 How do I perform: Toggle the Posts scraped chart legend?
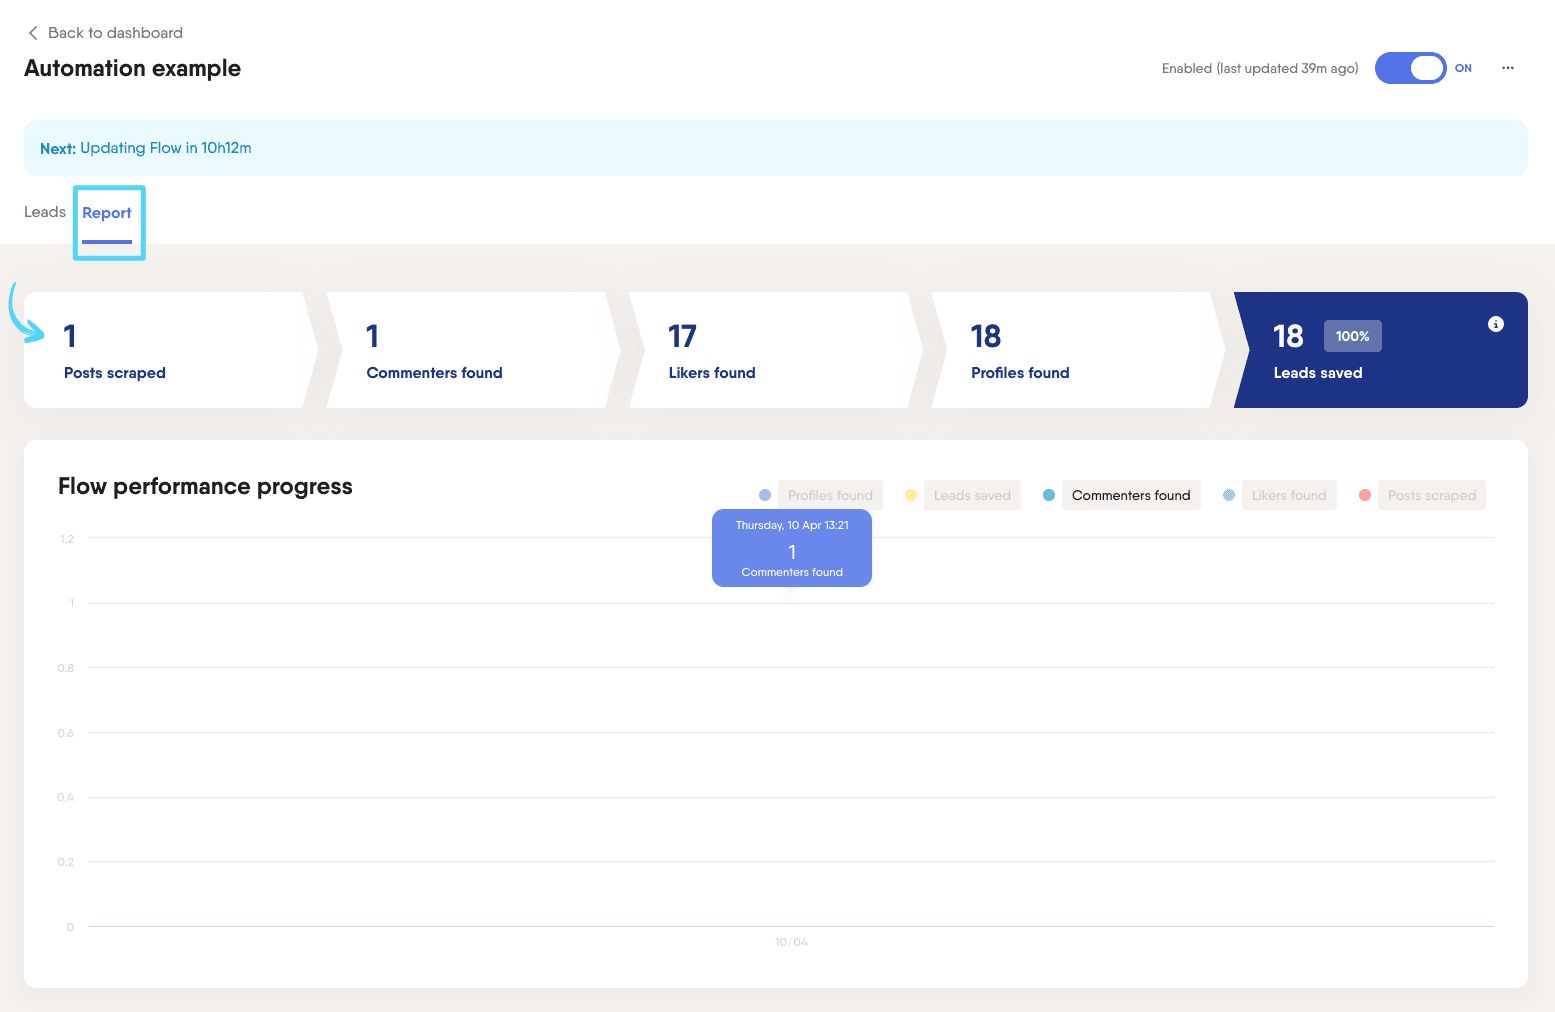(x=1431, y=495)
